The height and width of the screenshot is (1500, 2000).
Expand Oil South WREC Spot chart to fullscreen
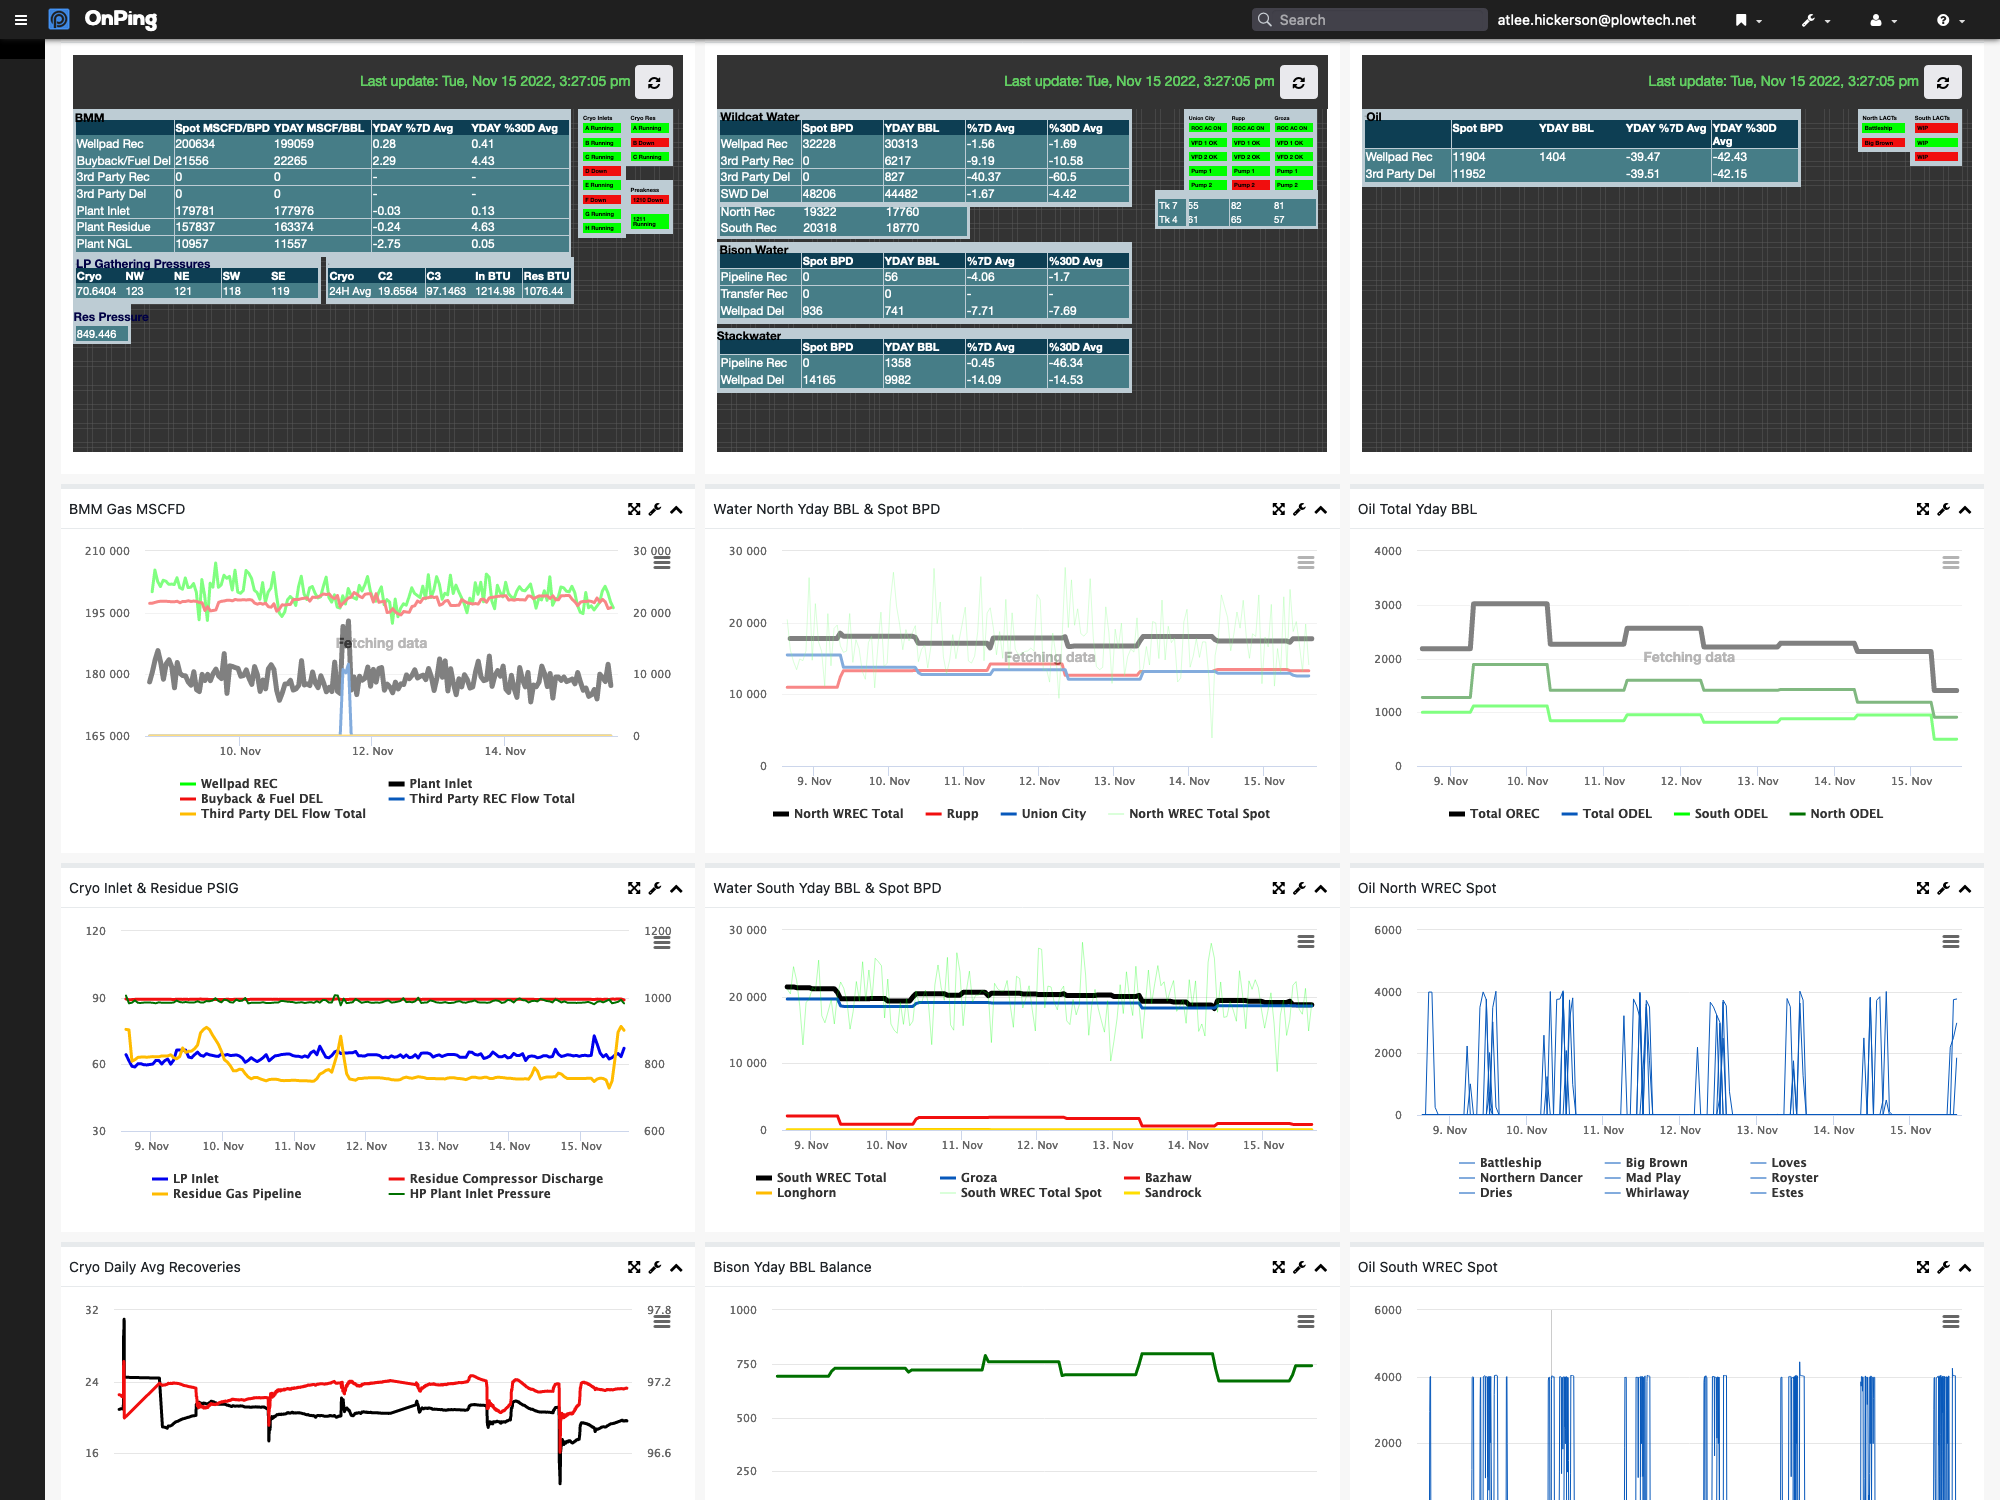click(x=1922, y=1267)
